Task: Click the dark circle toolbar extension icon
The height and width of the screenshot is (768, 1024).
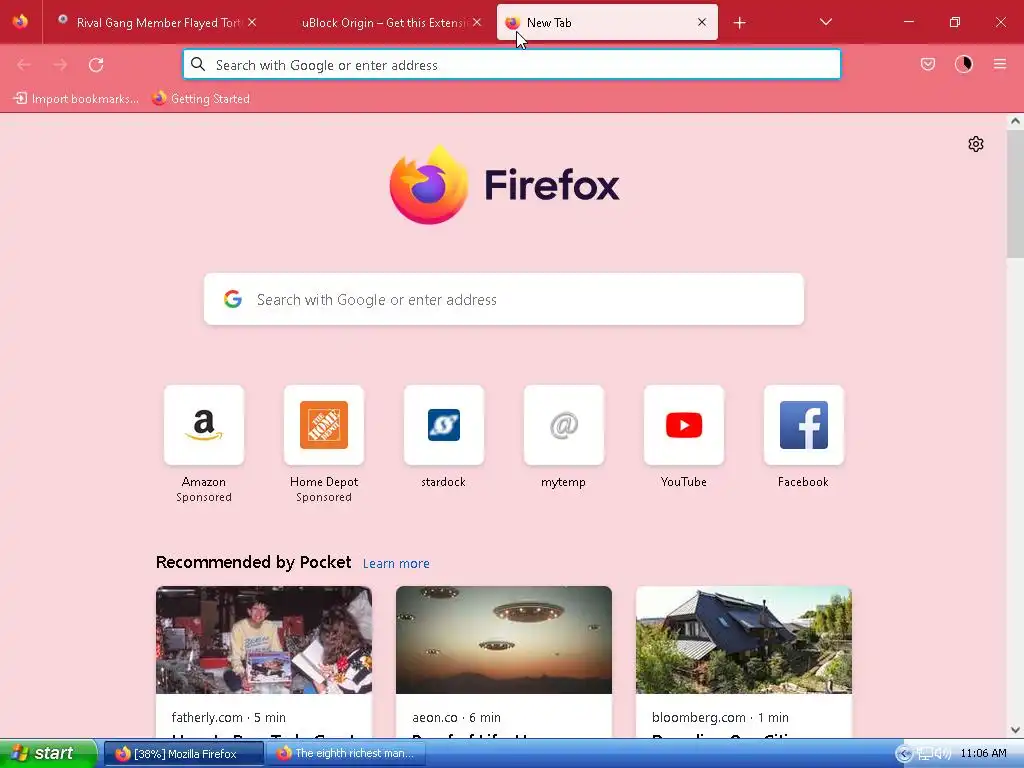Action: [963, 64]
